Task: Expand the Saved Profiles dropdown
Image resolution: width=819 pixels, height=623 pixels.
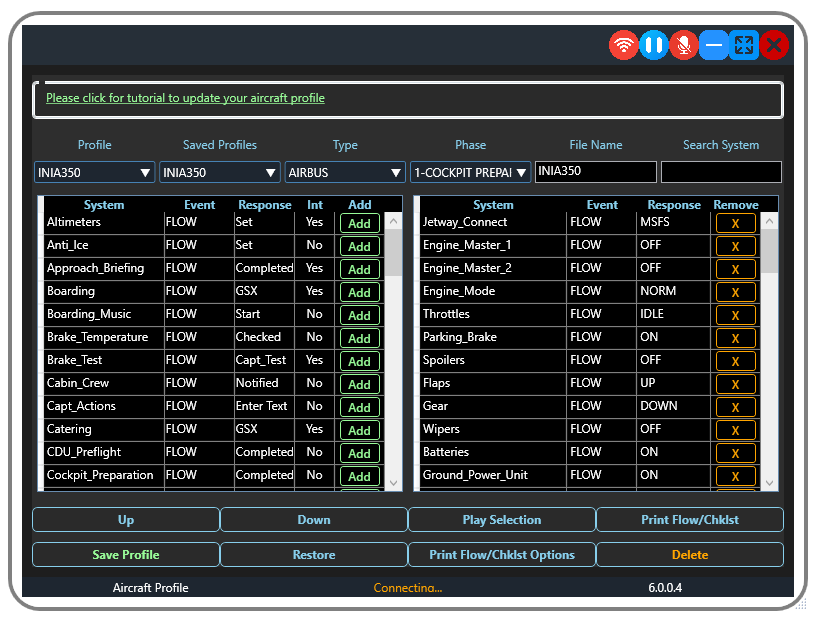Action: tap(219, 173)
